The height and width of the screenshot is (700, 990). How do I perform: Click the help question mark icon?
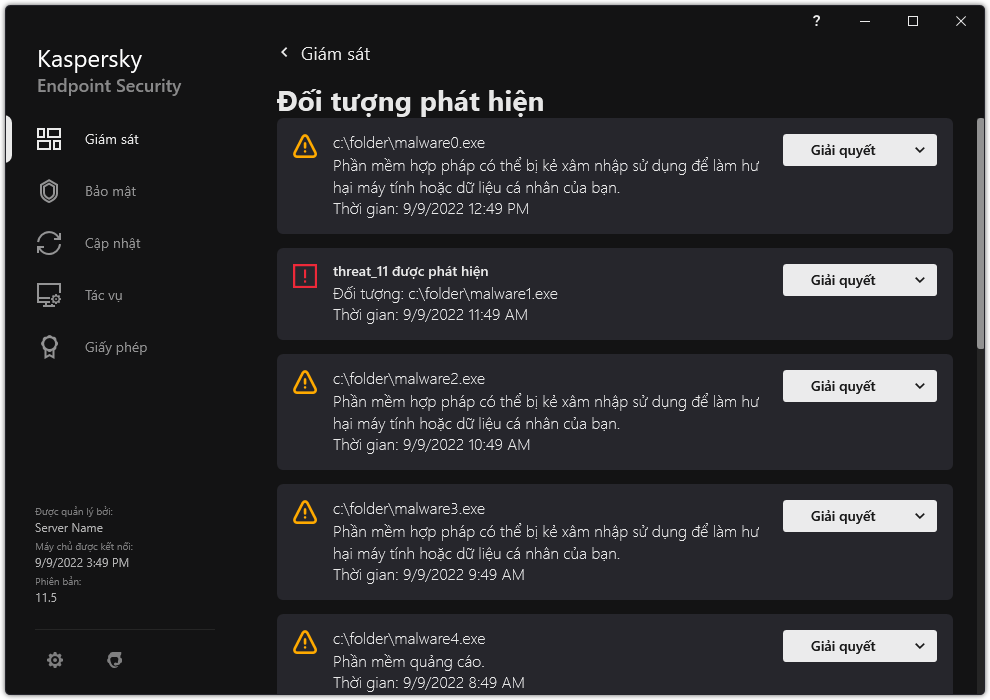(x=817, y=21)
